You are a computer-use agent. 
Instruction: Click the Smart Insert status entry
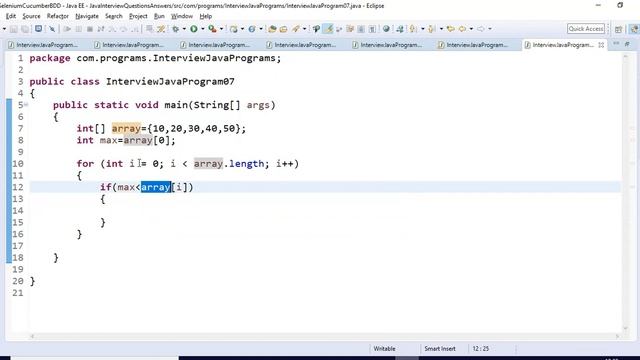click(x=440, y=349)
